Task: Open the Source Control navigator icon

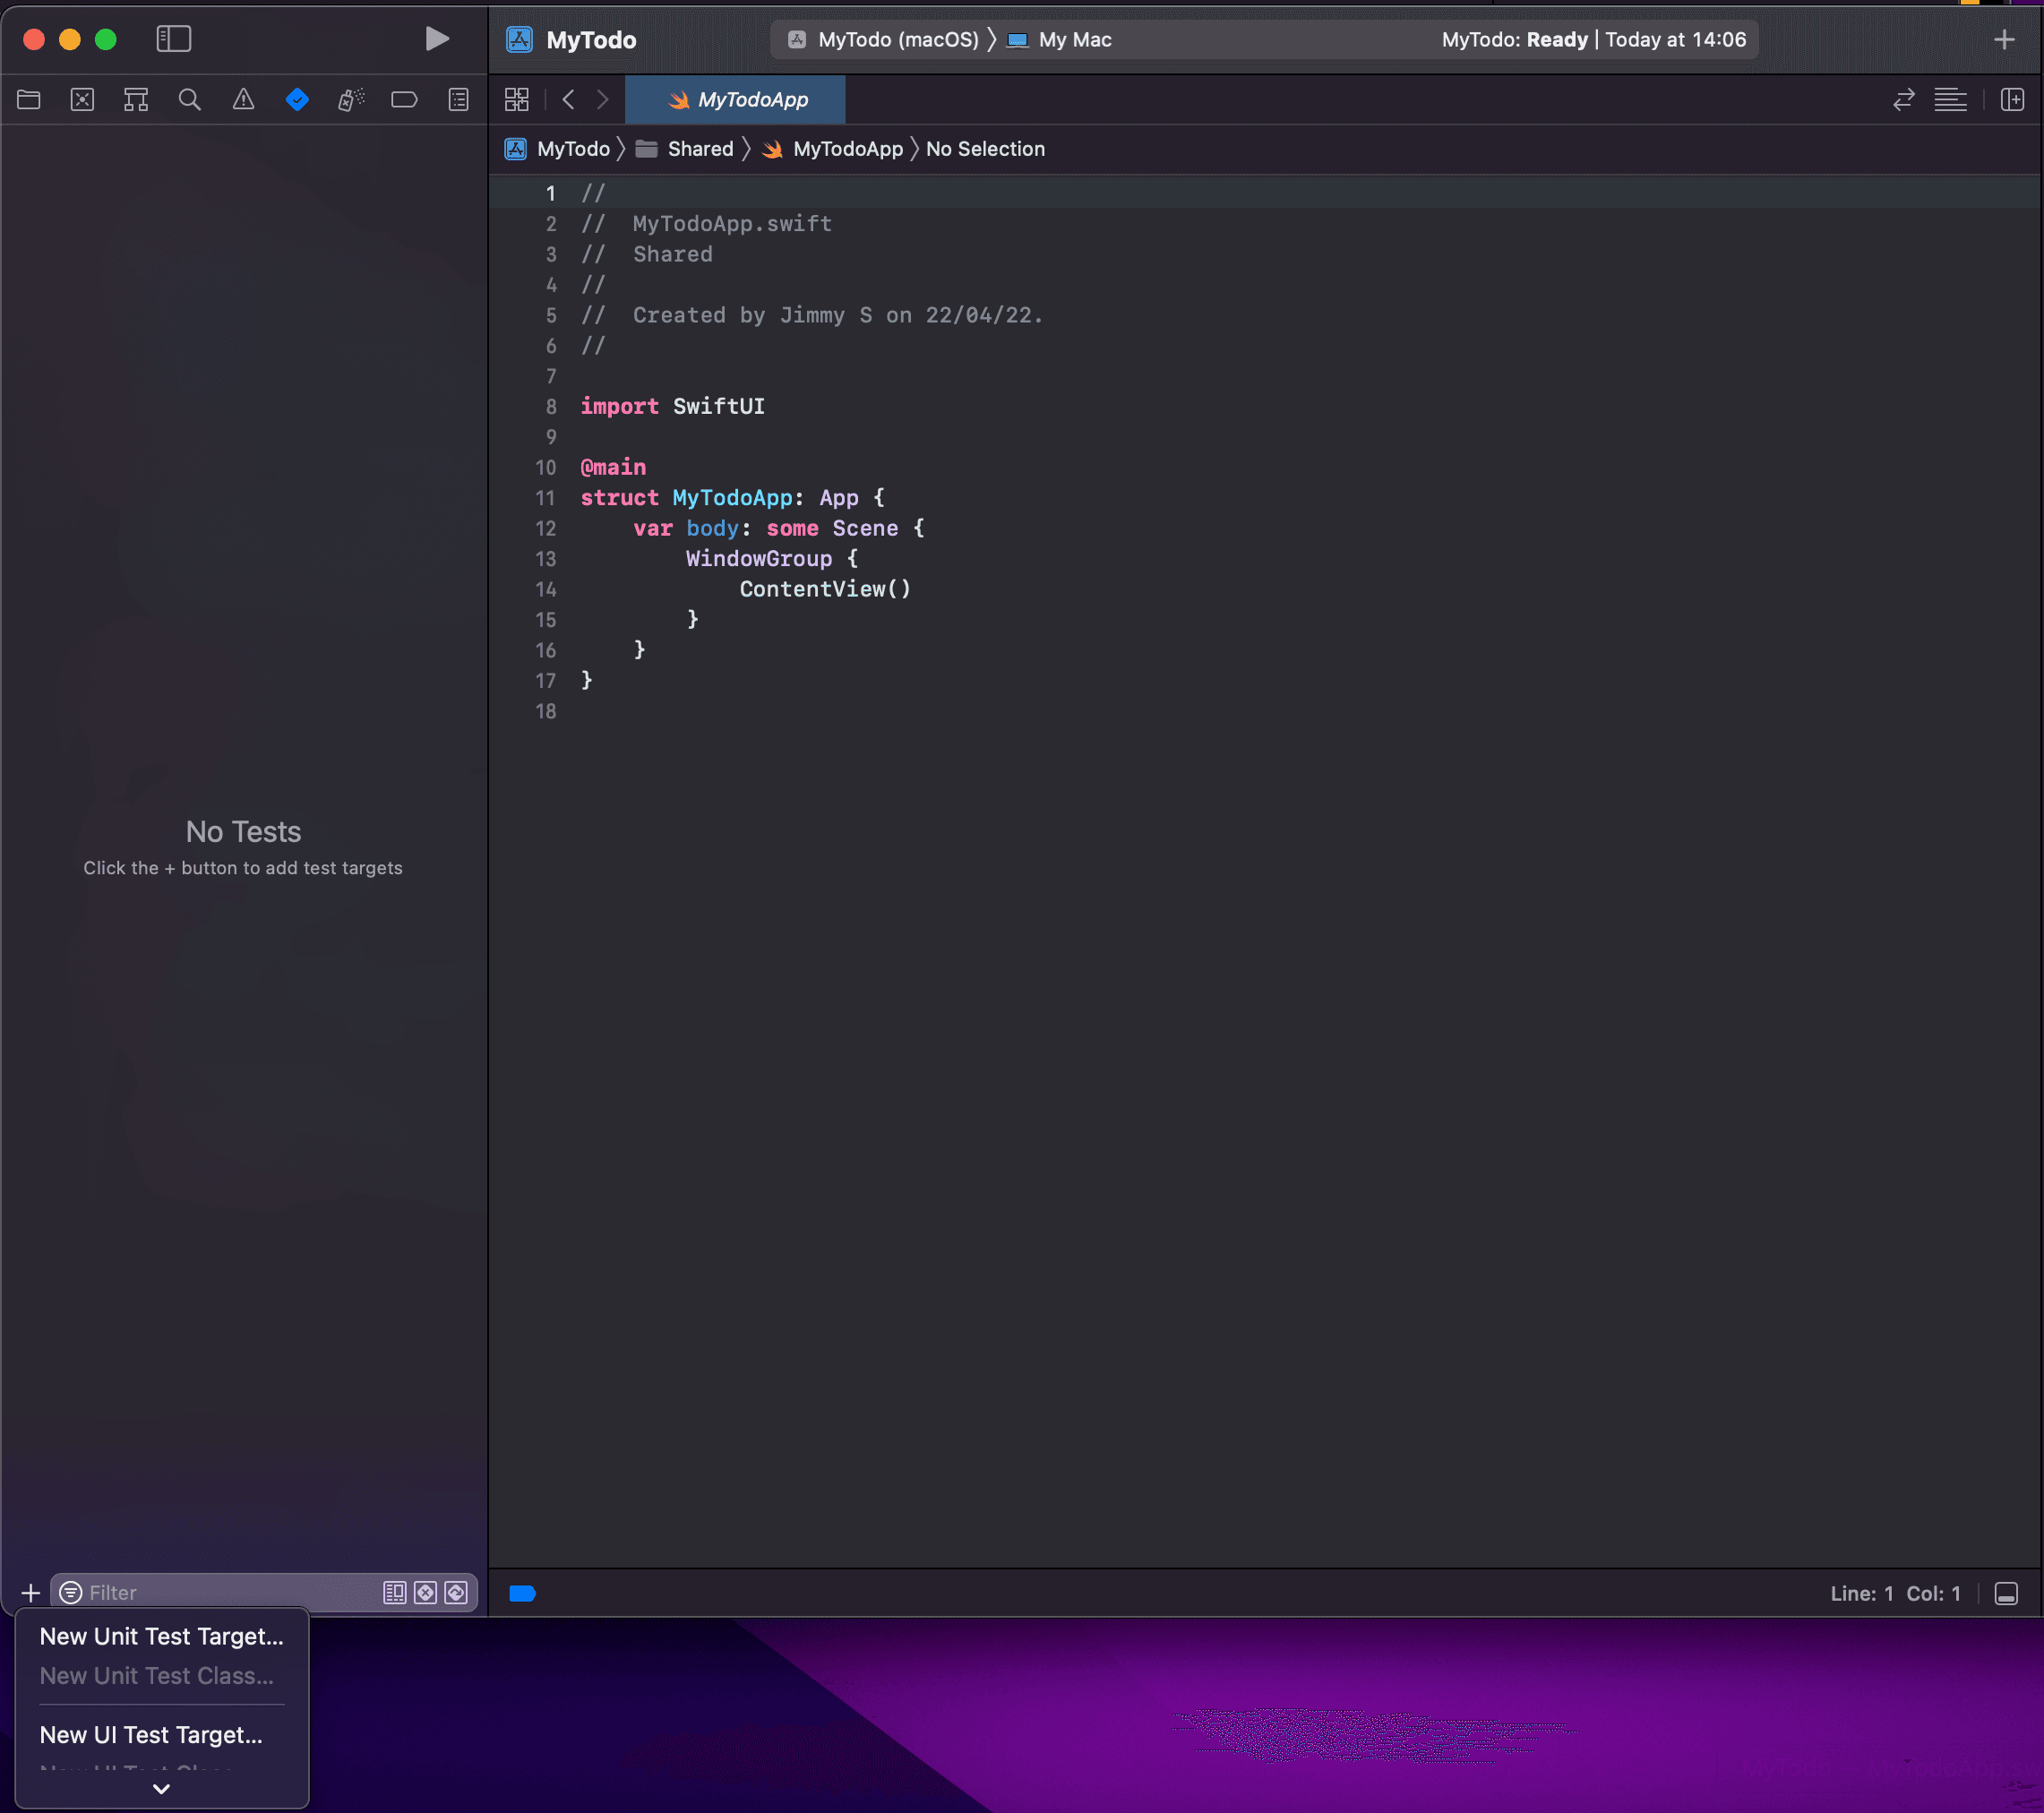Action: coord(82,99)
